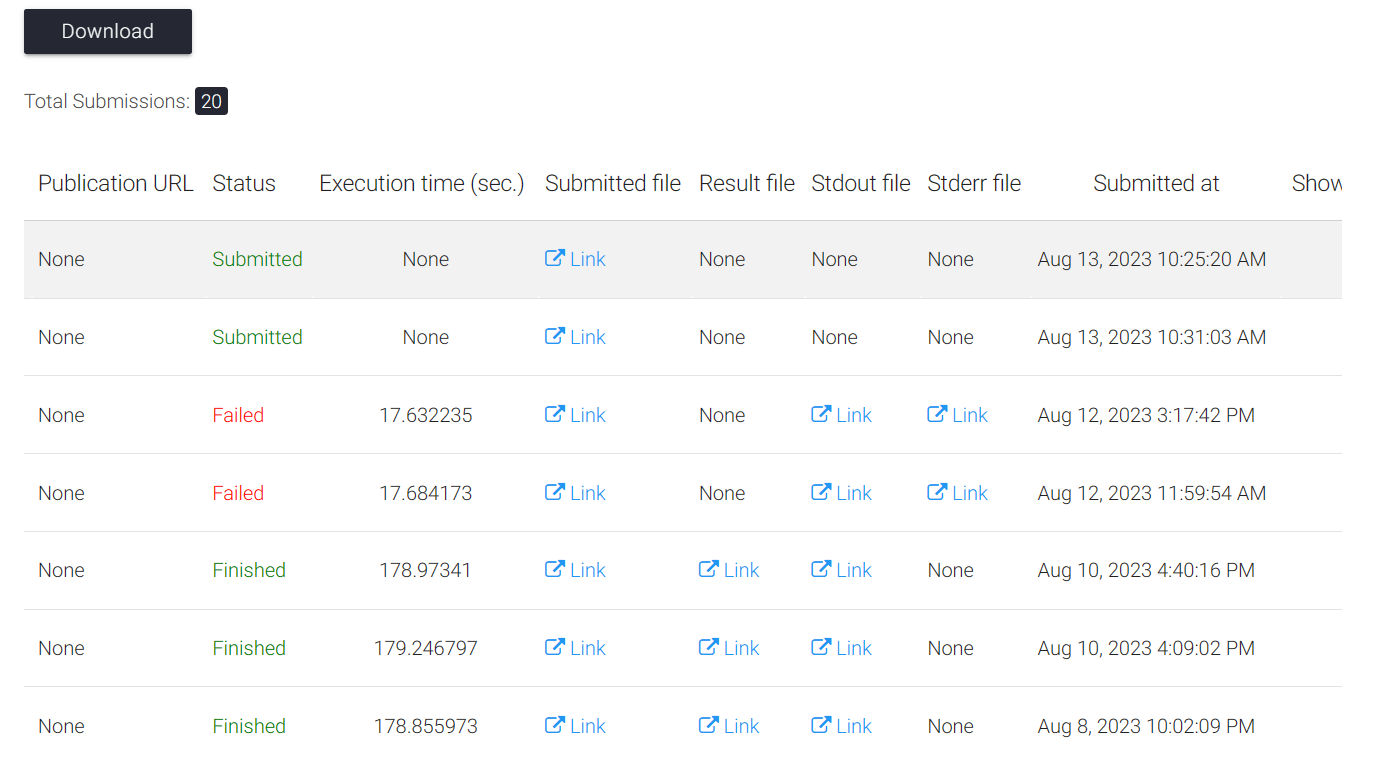Open submitted file for Aug 13 10:31:03 AM entry

coord(575,337)
